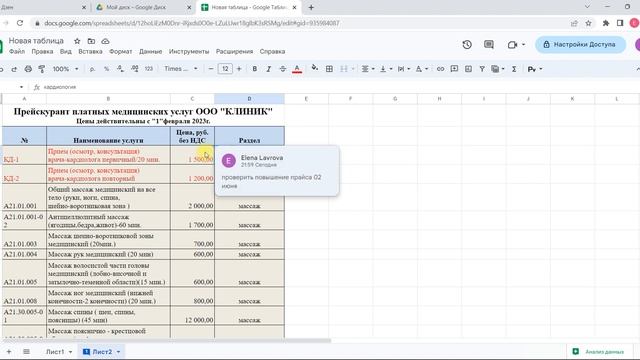
Task: Open name box dropdown arrow
Action: pos(21,87)
